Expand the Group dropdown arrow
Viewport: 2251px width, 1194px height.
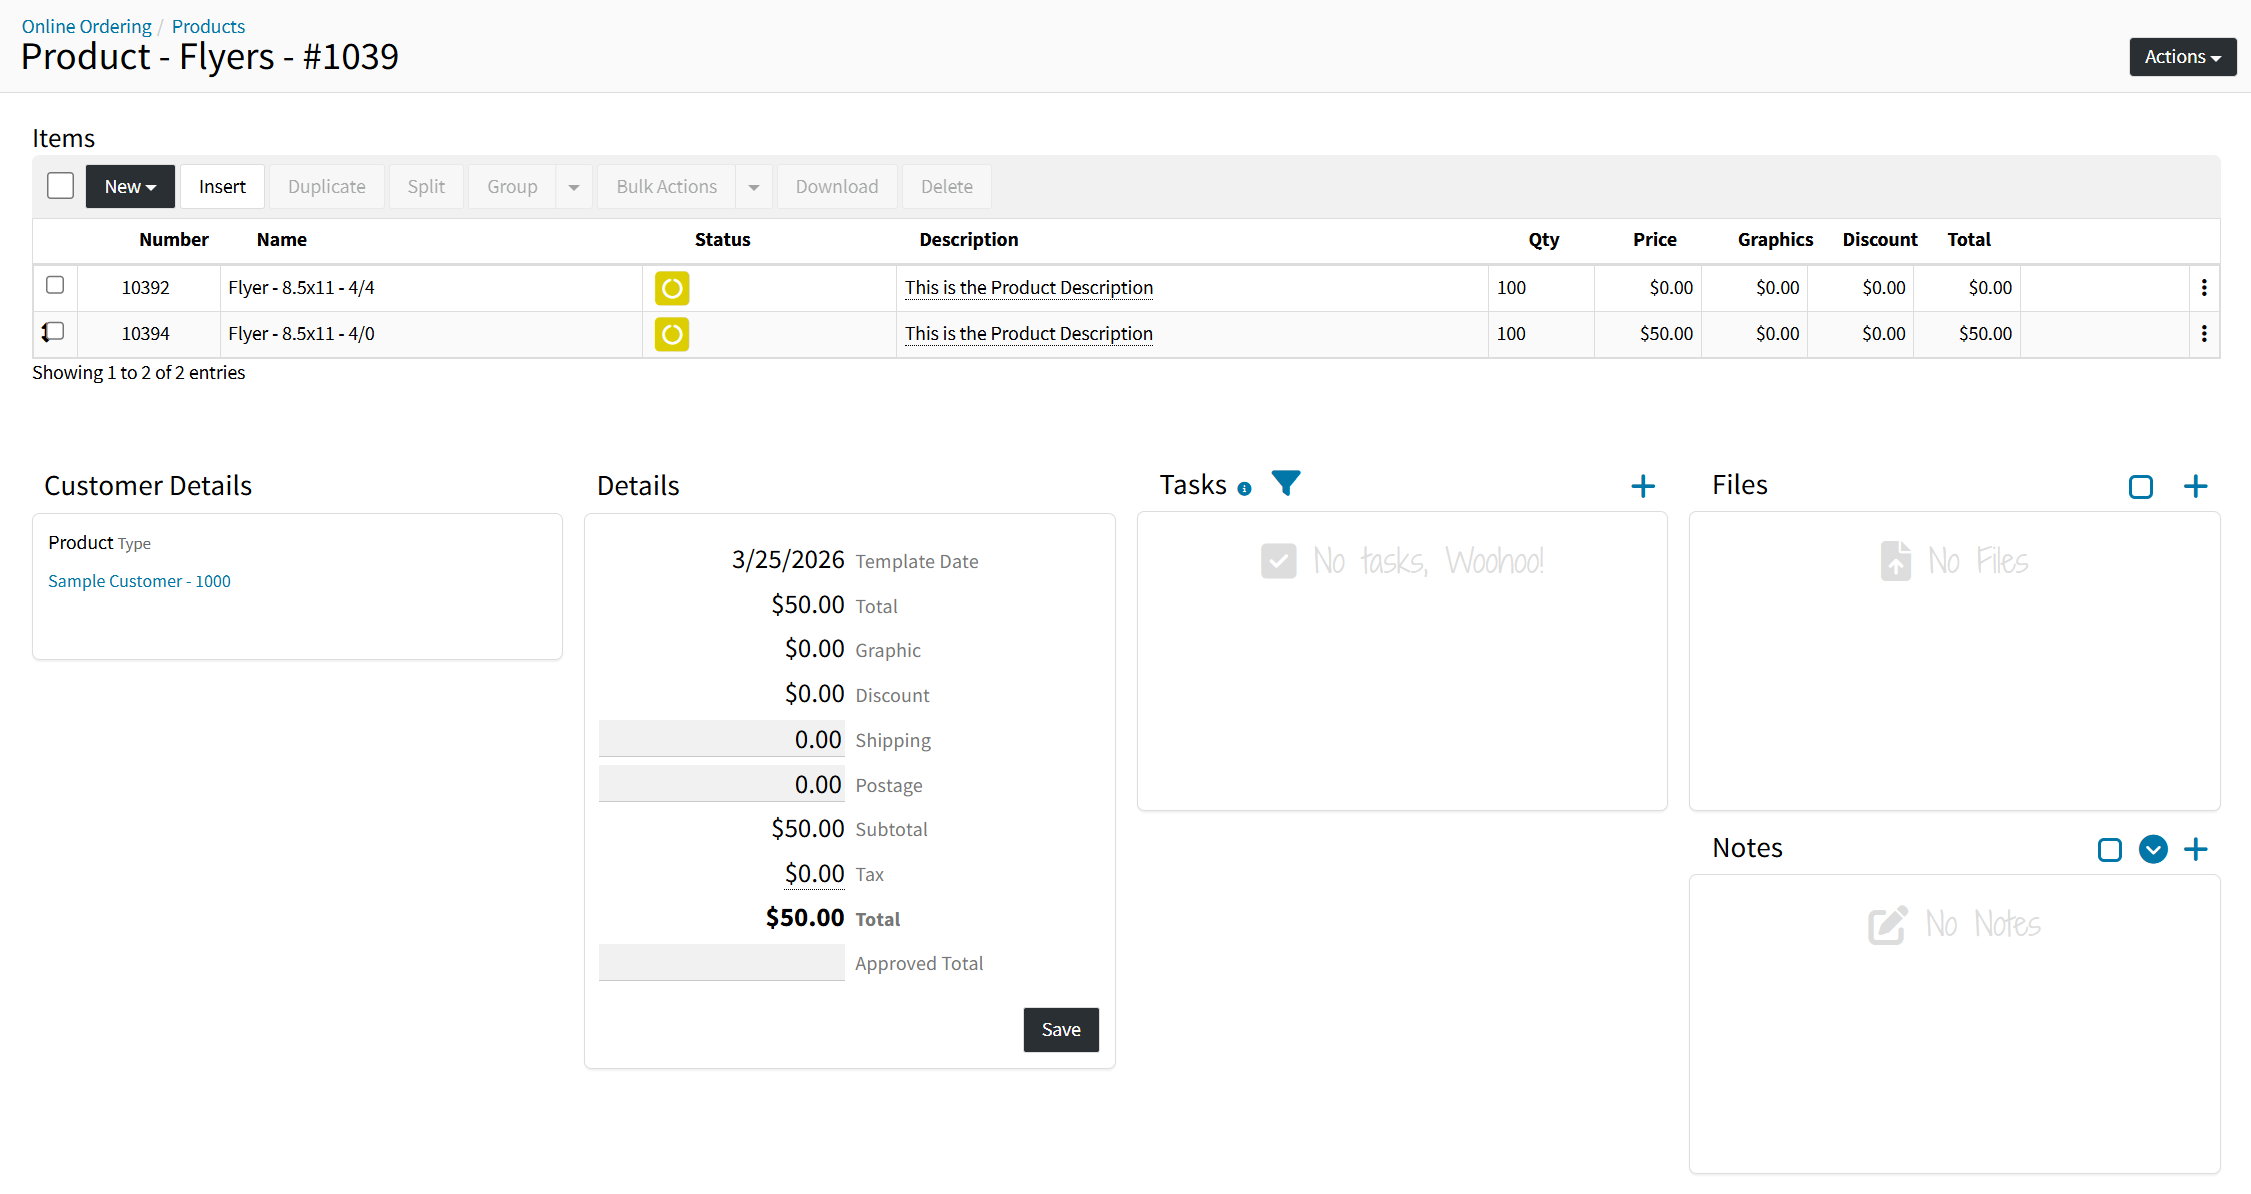pyautogui.click(x=574, y=187)
